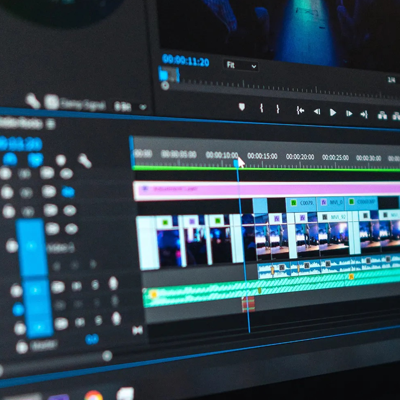
Task: Toggle Linked Selection in the timeline header
Action: tap(35, 160)
